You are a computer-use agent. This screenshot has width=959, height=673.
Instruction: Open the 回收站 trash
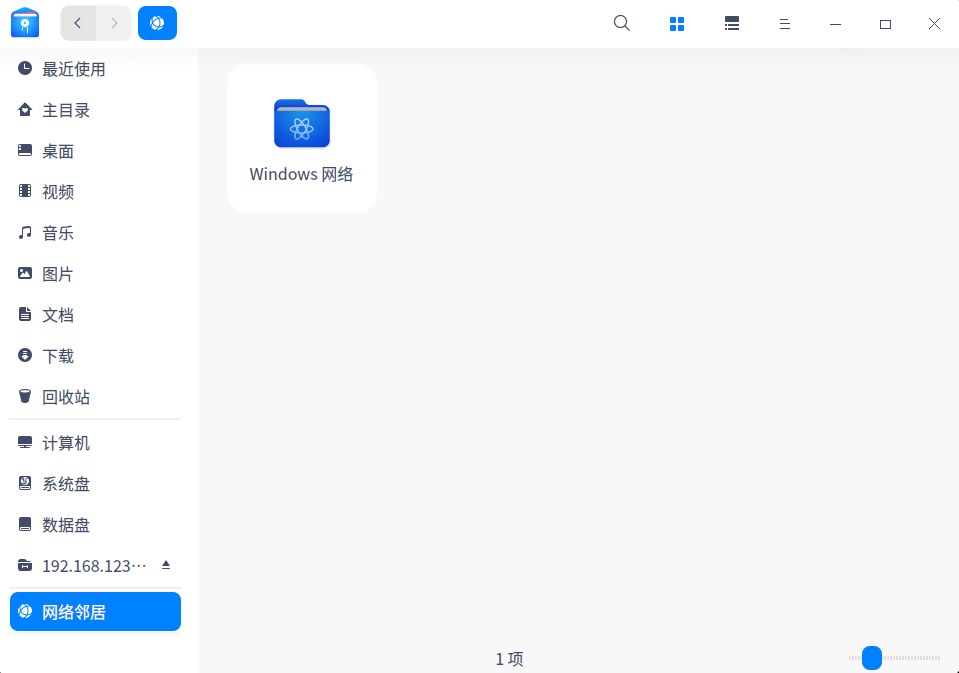pyautogui.click(x=66, y=397)
